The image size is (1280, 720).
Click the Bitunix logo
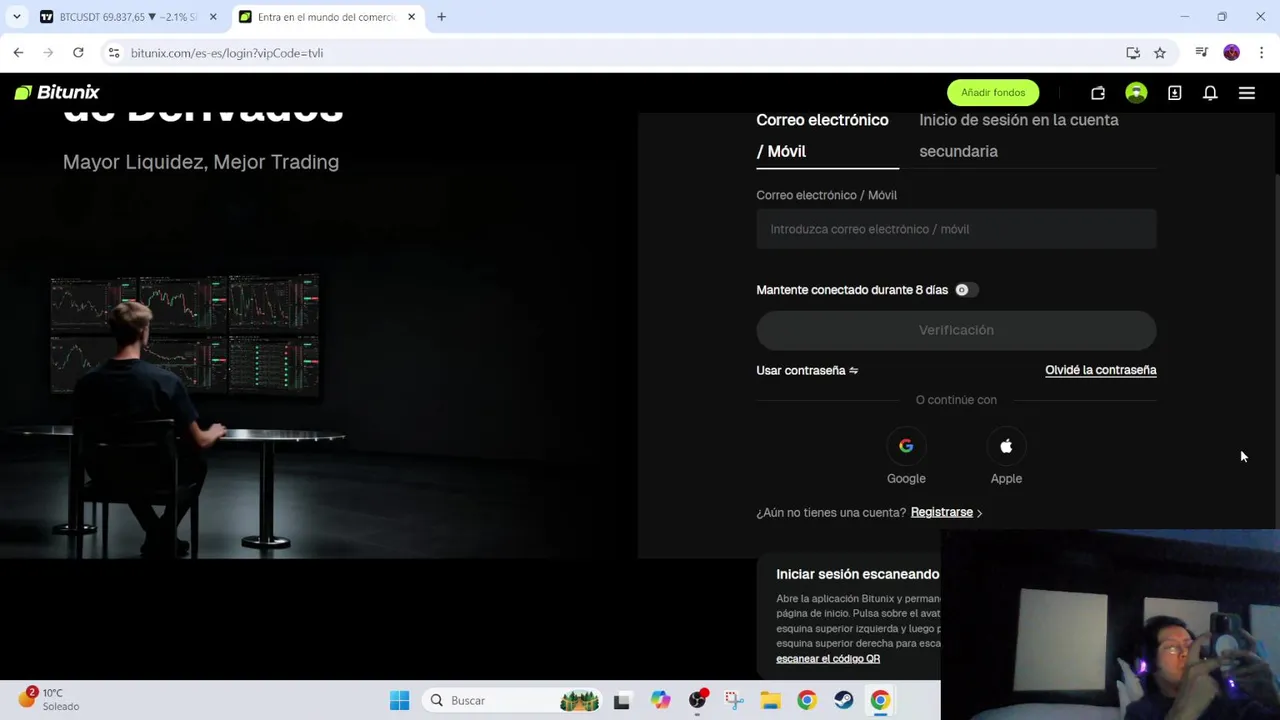pos(57,92)
